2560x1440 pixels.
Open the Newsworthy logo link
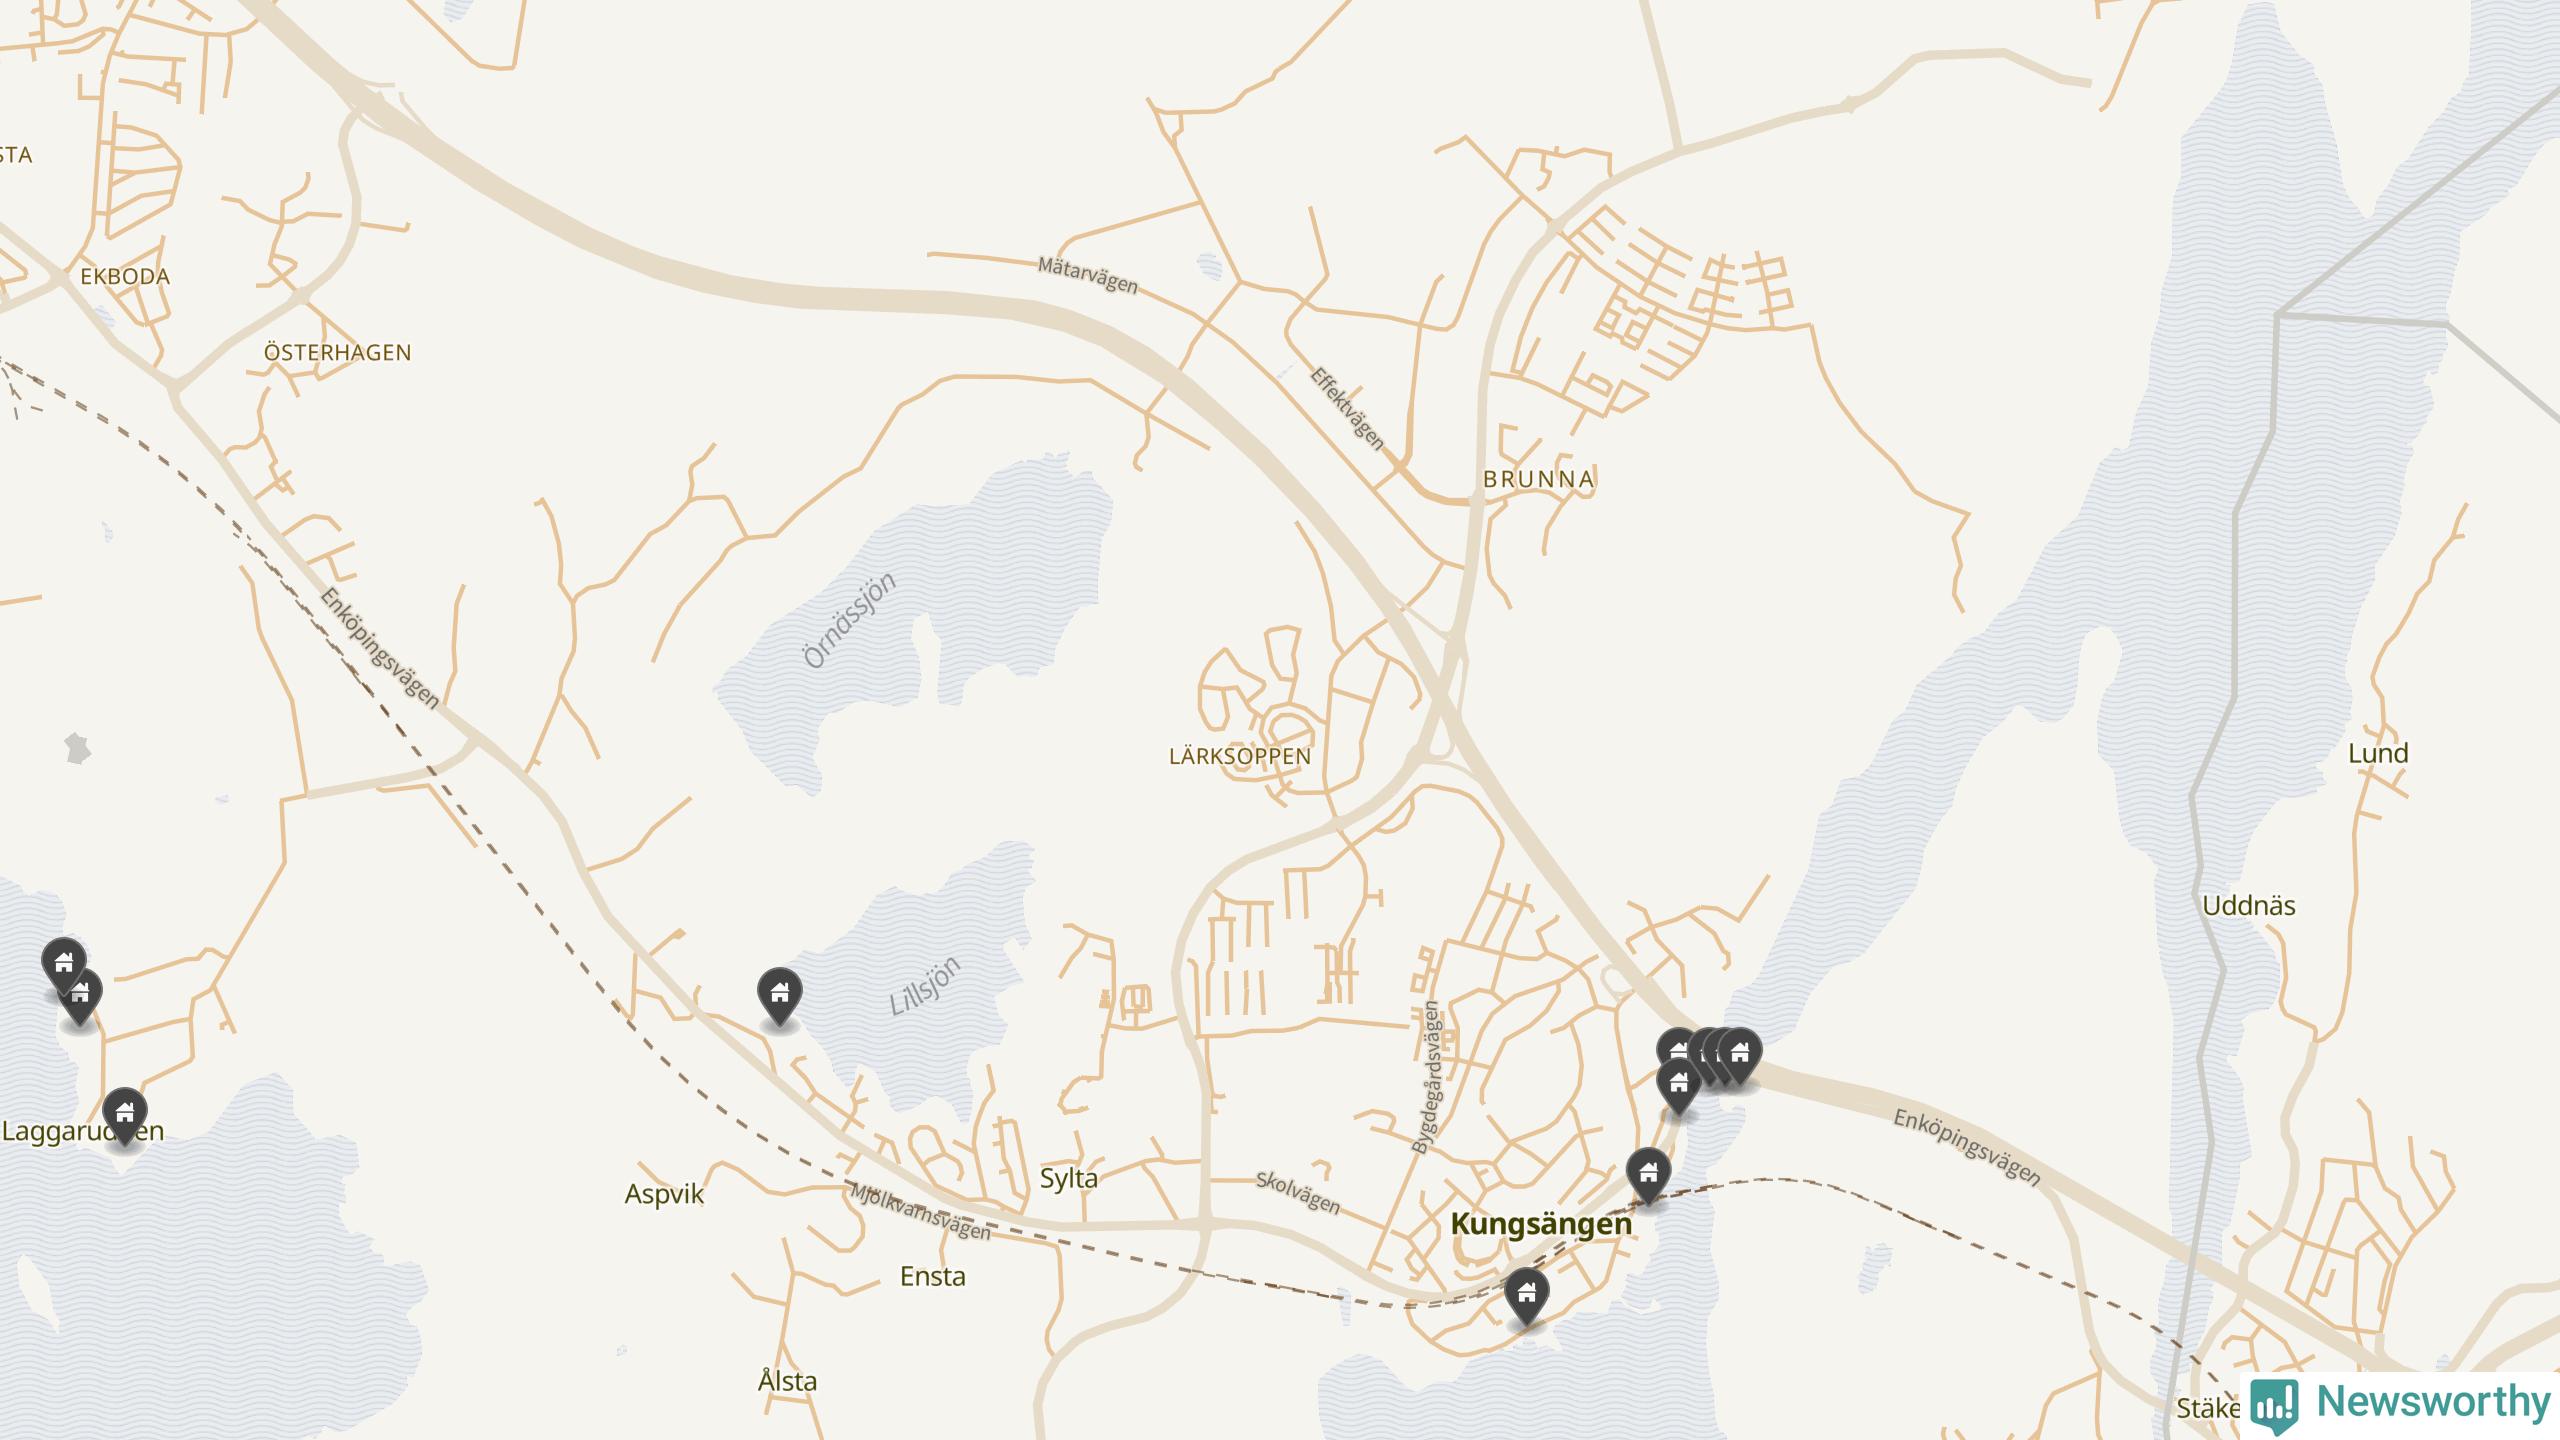(x=2401, y=1403)
